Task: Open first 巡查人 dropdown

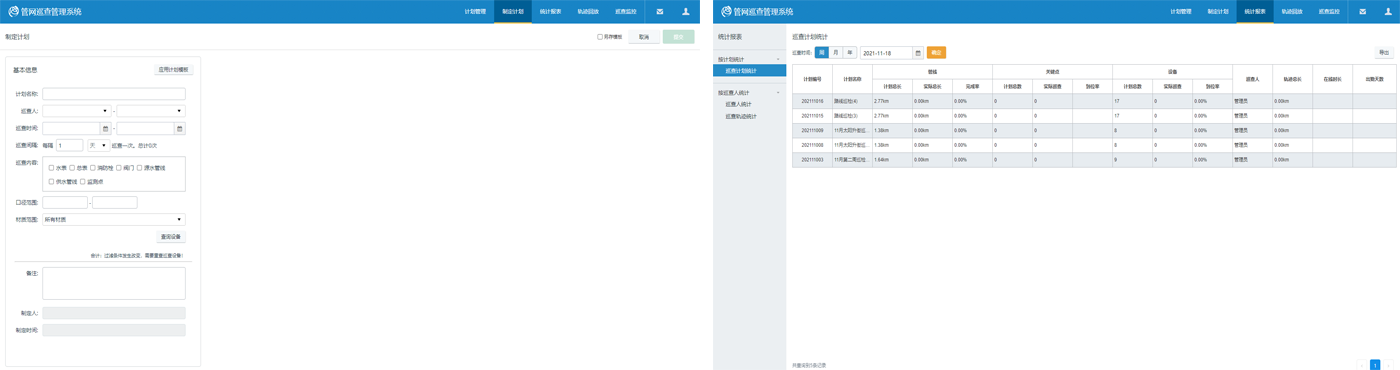Action: (76, 111)
